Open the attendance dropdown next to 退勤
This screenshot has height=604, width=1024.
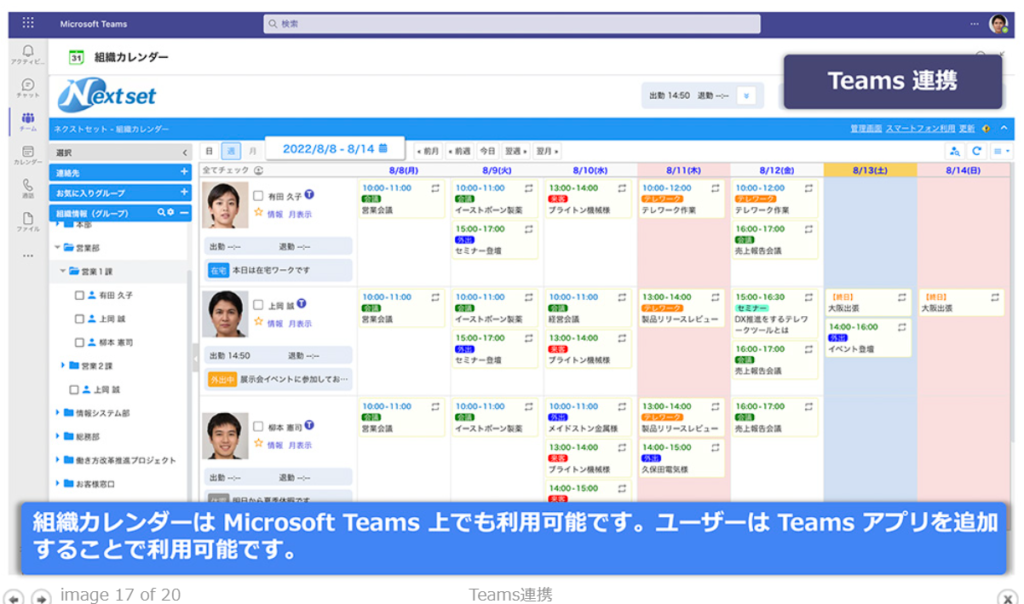746,96
